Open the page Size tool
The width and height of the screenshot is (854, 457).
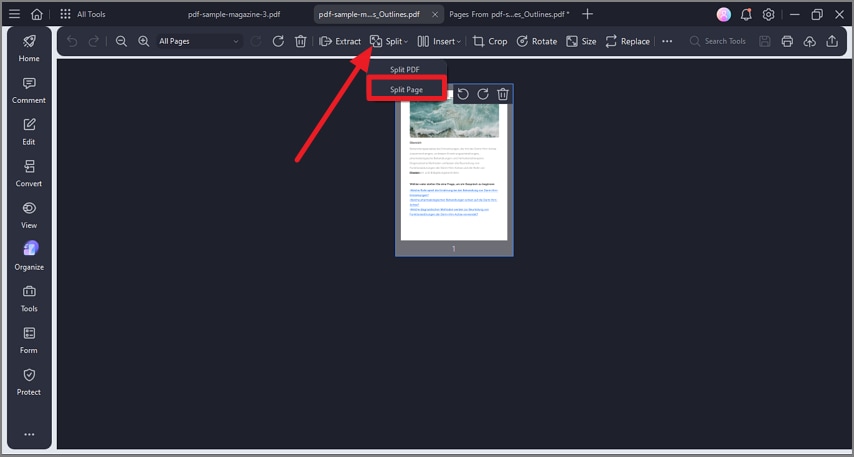coord(581,41)
